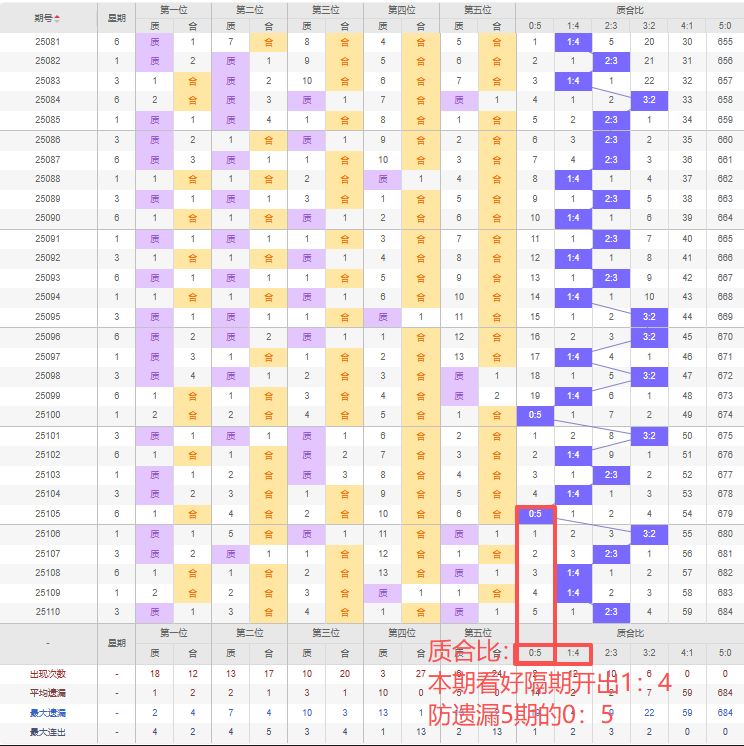The height and width of the screenshot is (746, 744).
Task: Click highlighted 0:5 cell in row 25105
Action: click(535, 514)
